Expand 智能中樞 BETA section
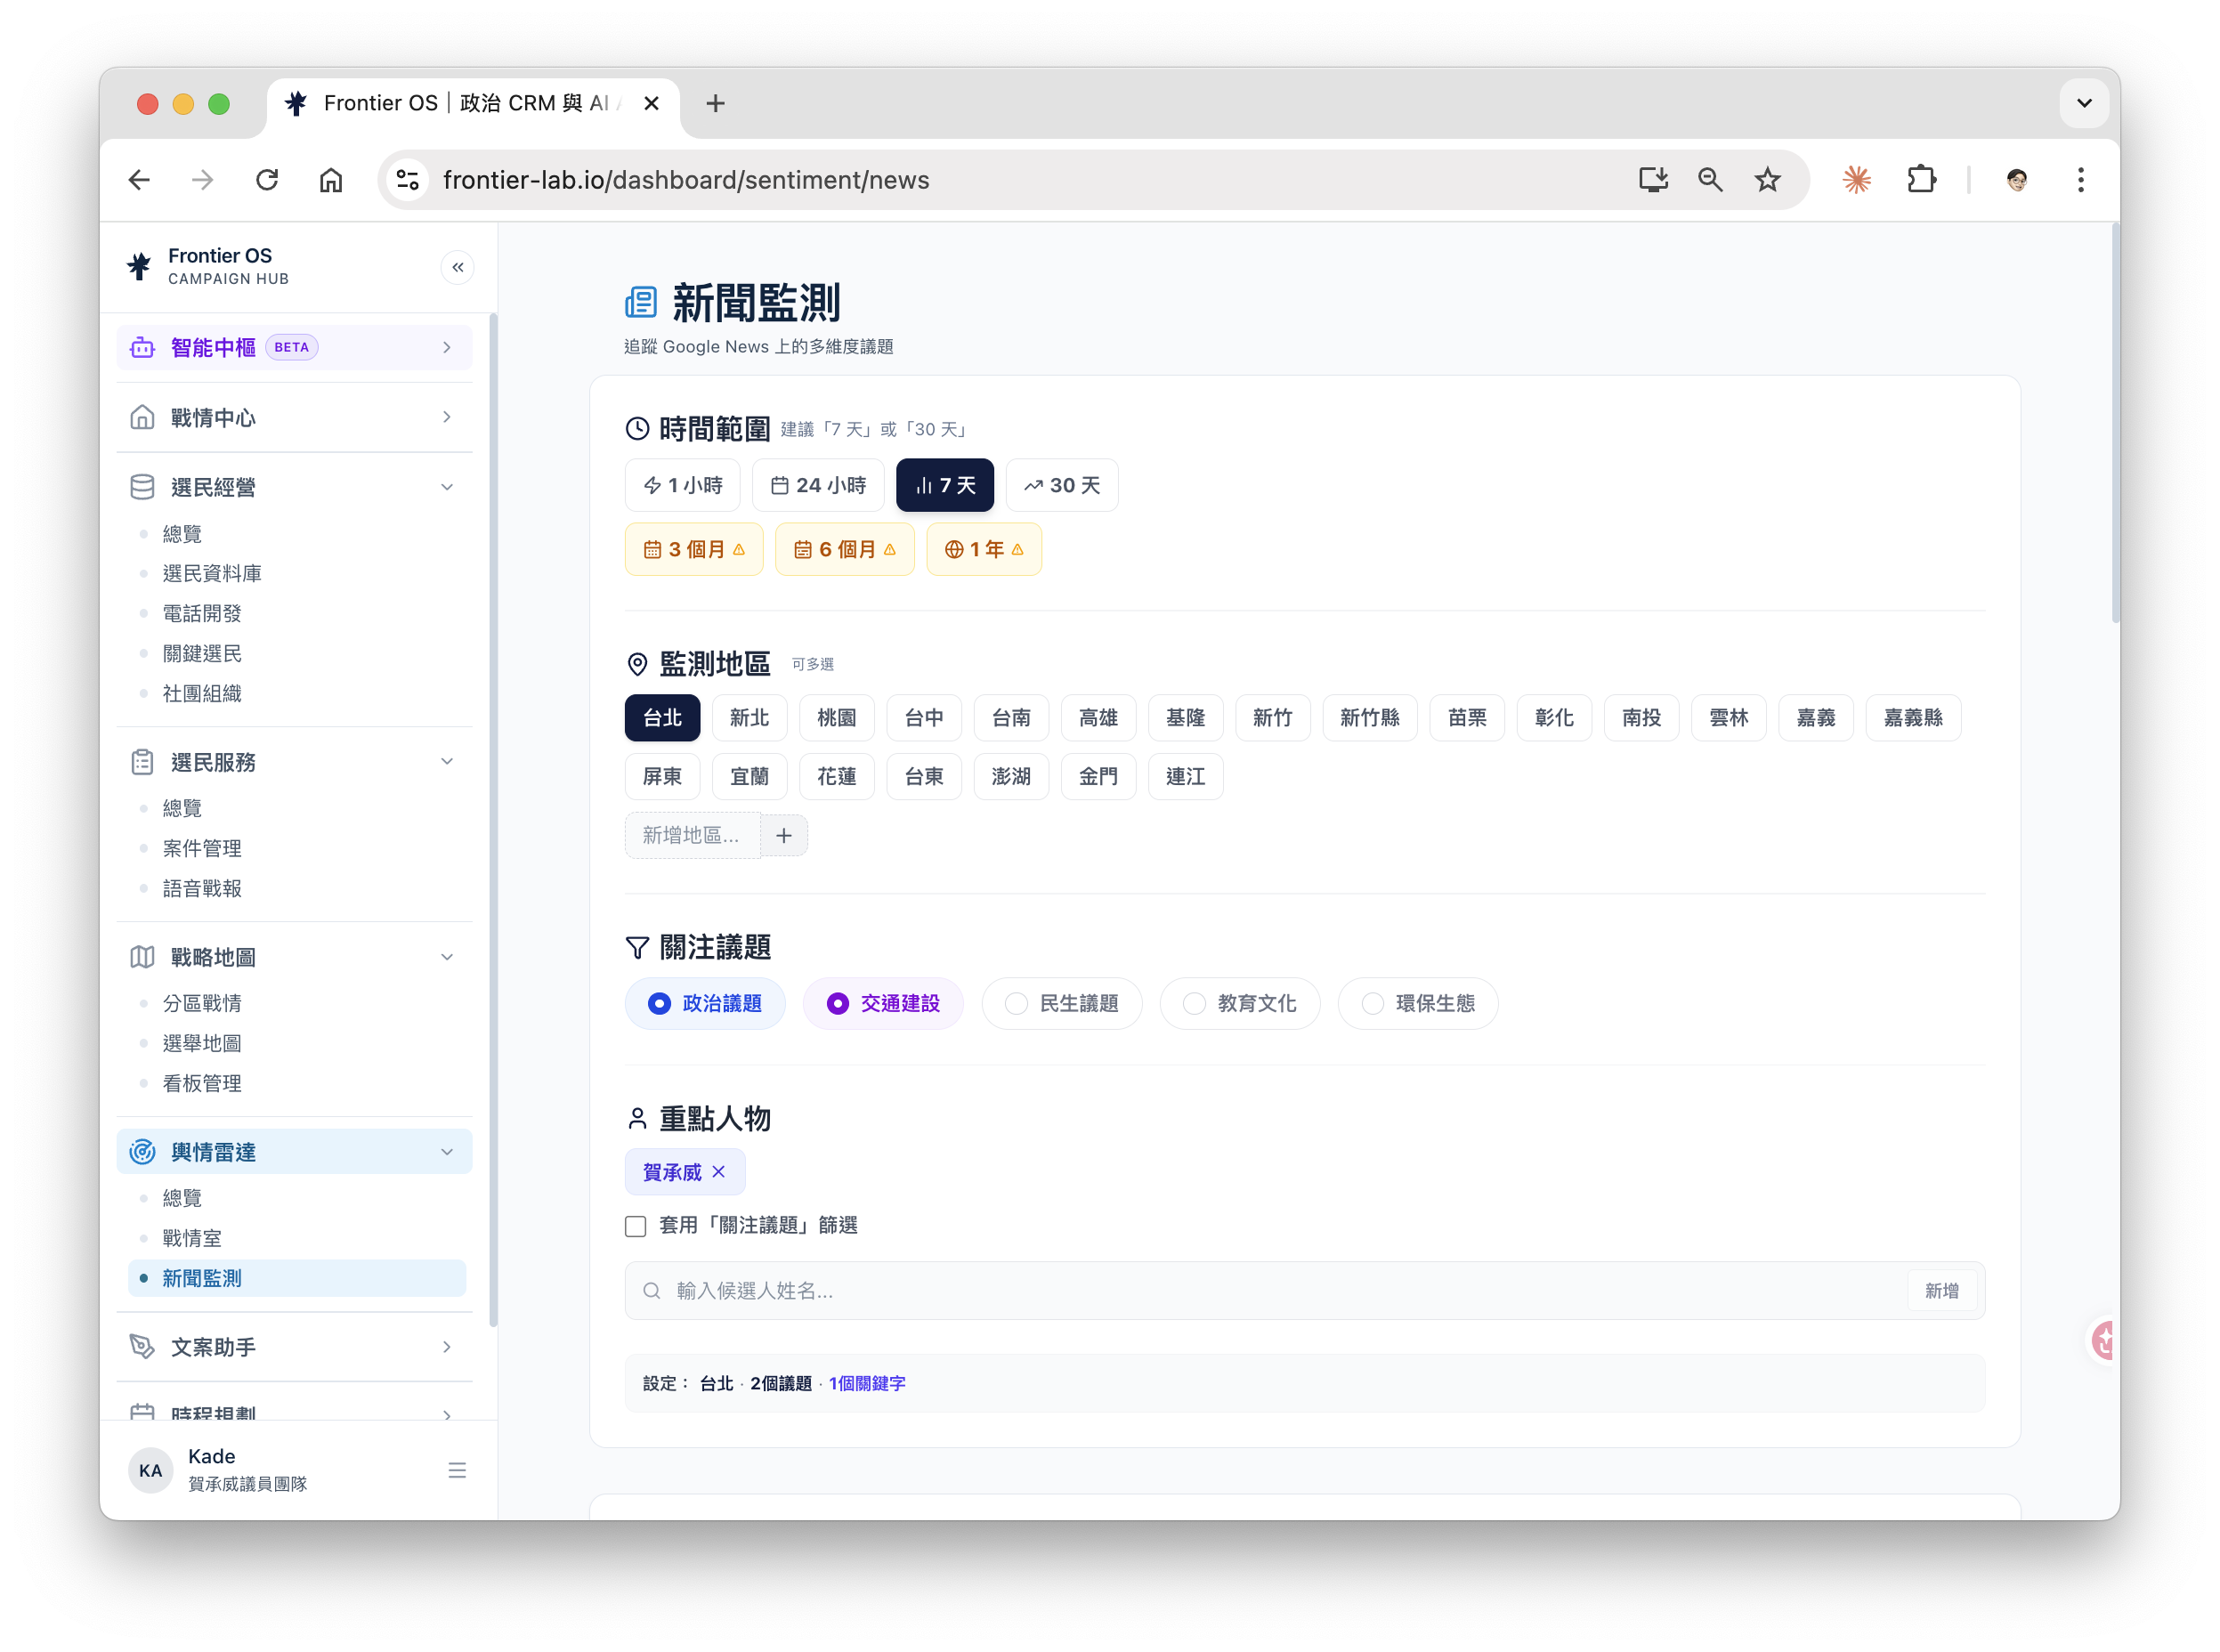Viewport: 2220px width, 1652px height. tap(294, 347)
